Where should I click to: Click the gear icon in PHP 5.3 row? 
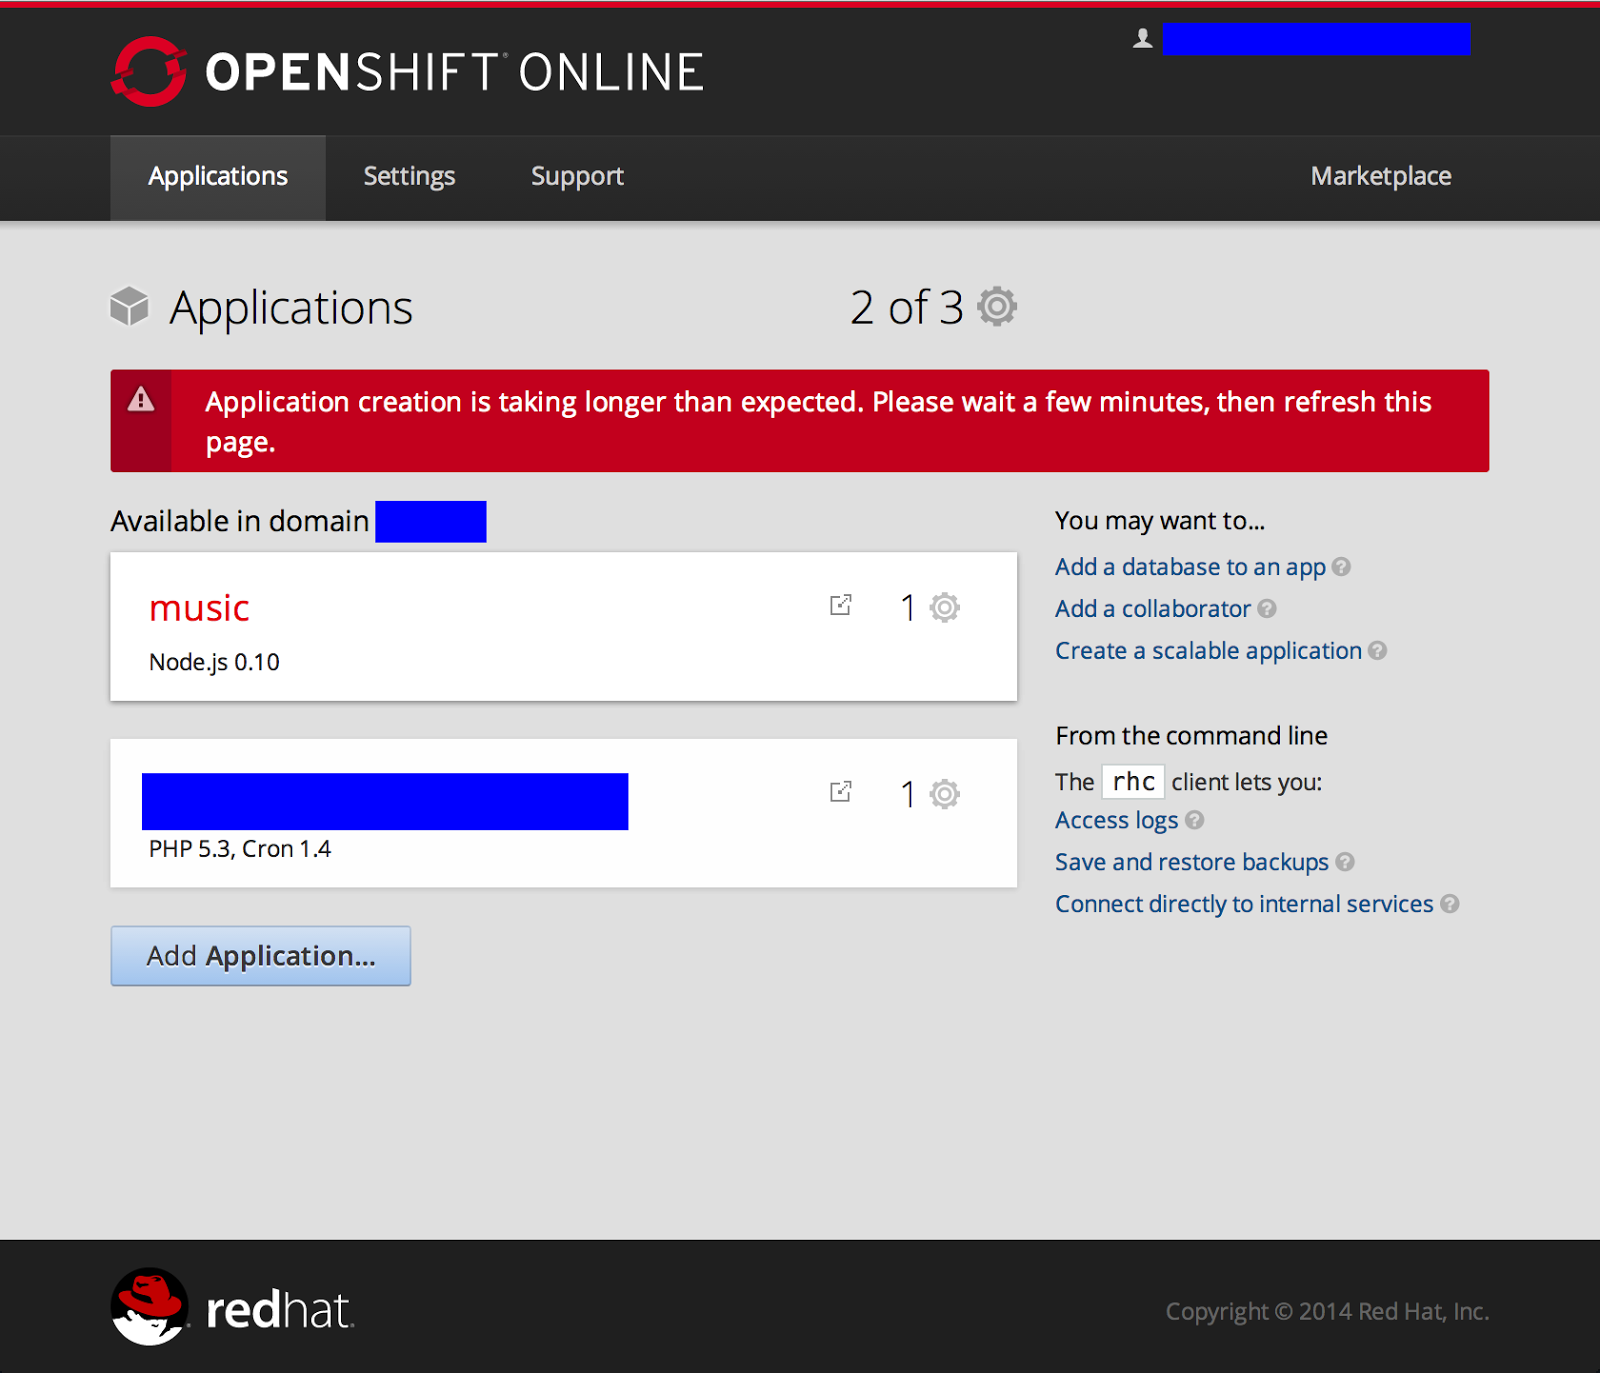click(945, 794)
